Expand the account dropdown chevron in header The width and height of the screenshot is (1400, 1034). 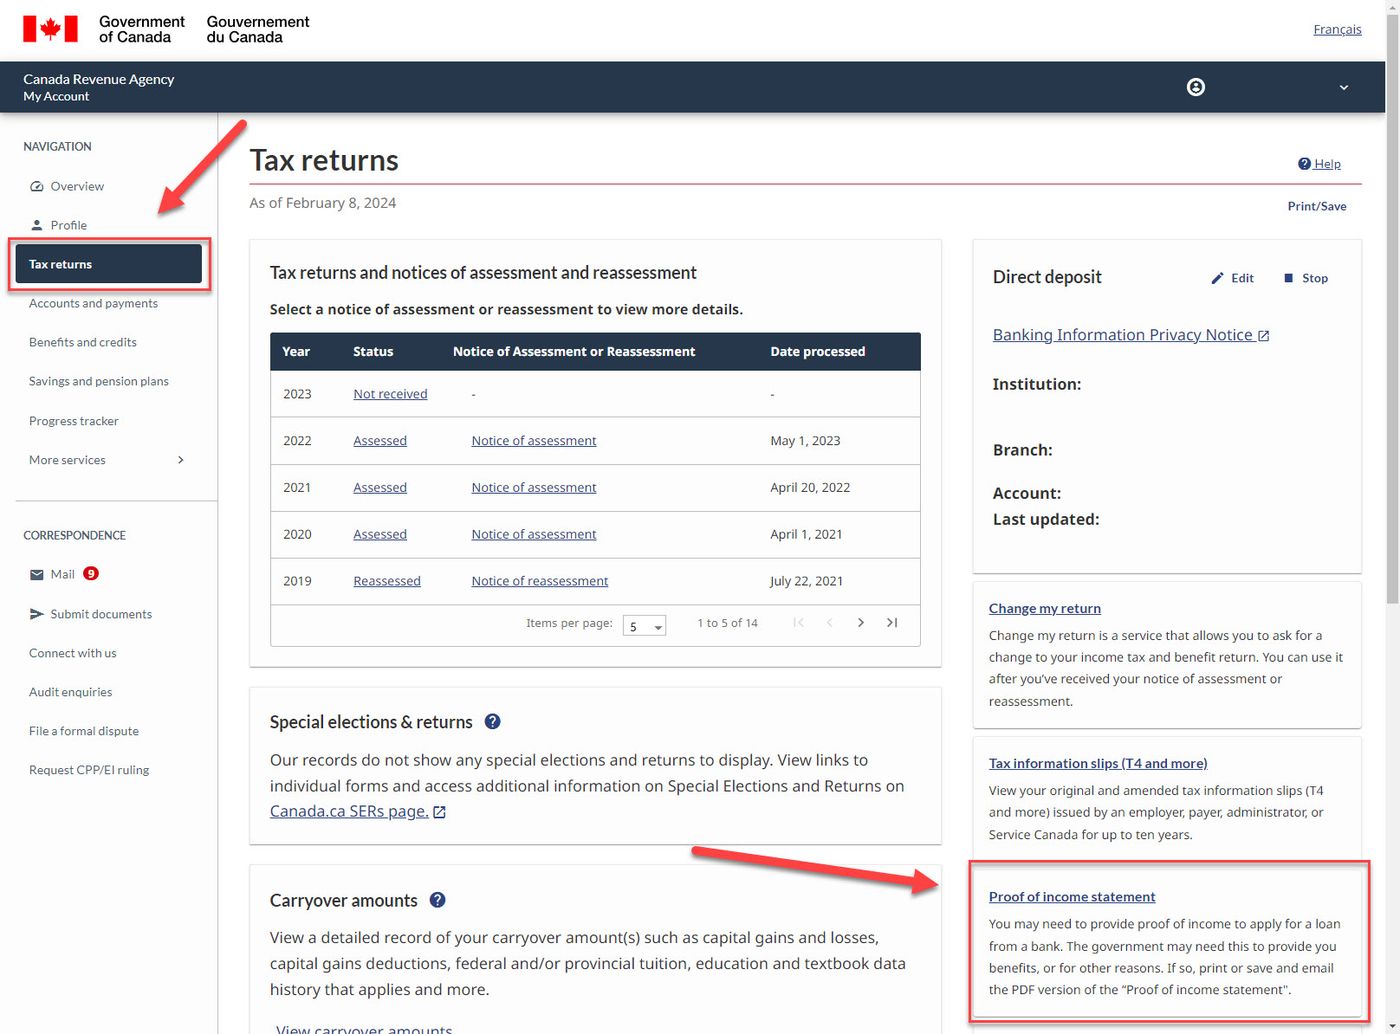(x=1344, y=88)
